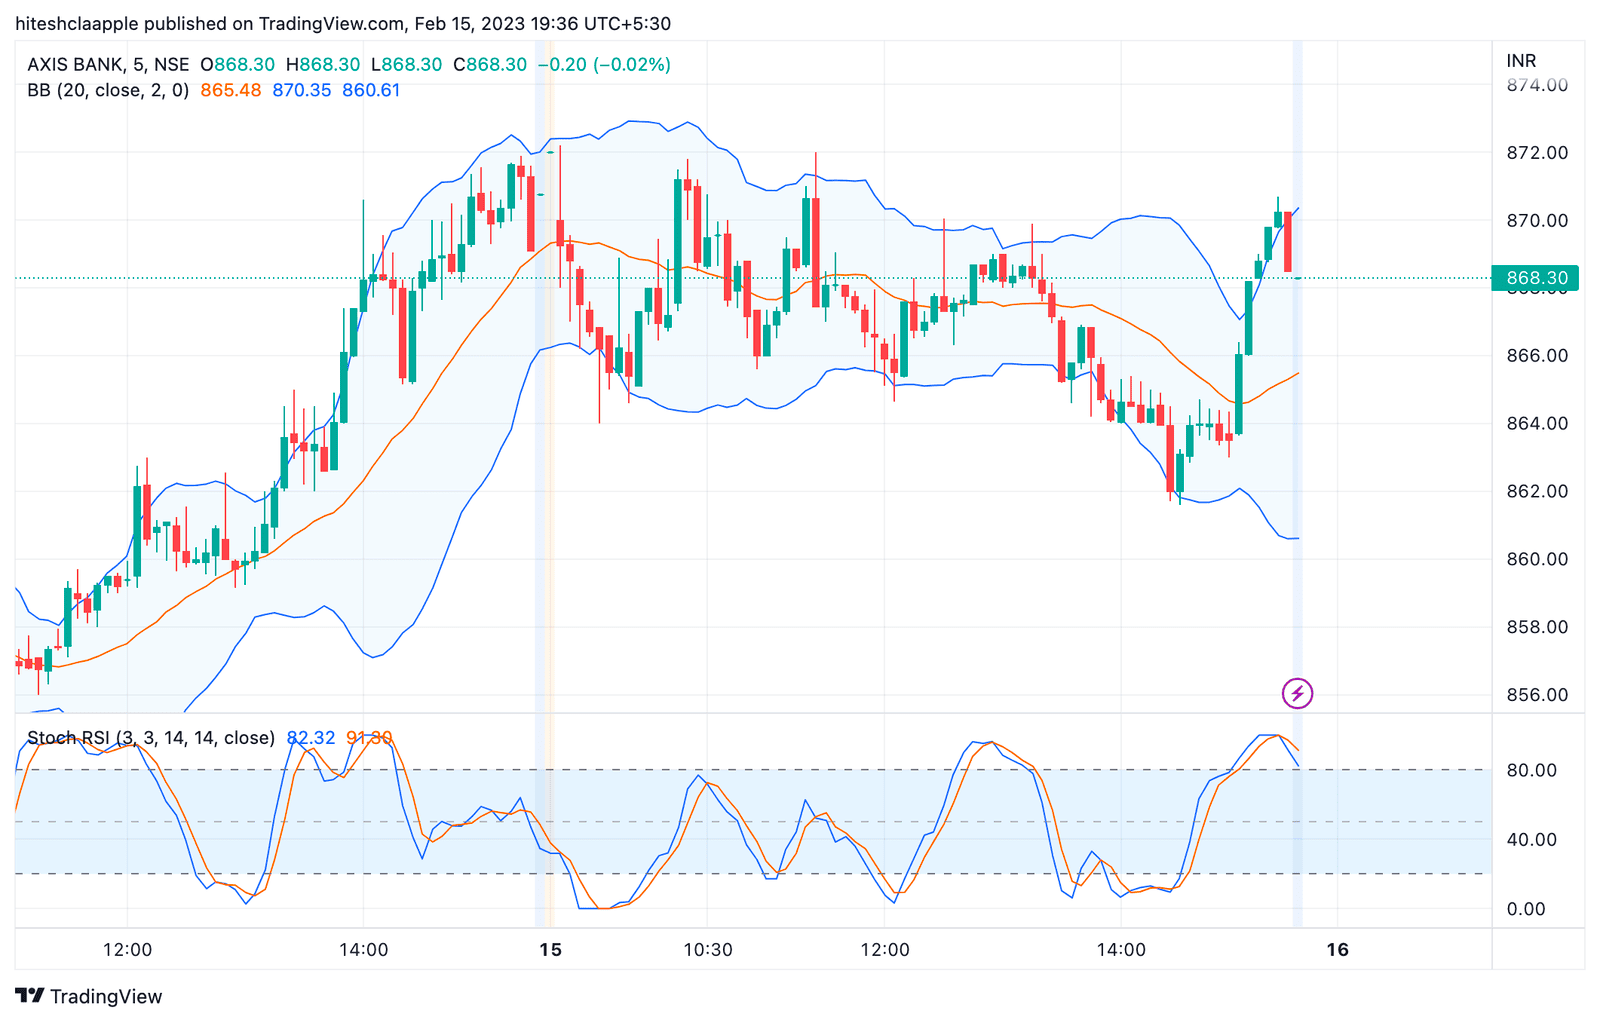This screenshot has height=1022, width=1600.
Task: Click the 12:00 time label after 10:30
Action: (885, 950)
